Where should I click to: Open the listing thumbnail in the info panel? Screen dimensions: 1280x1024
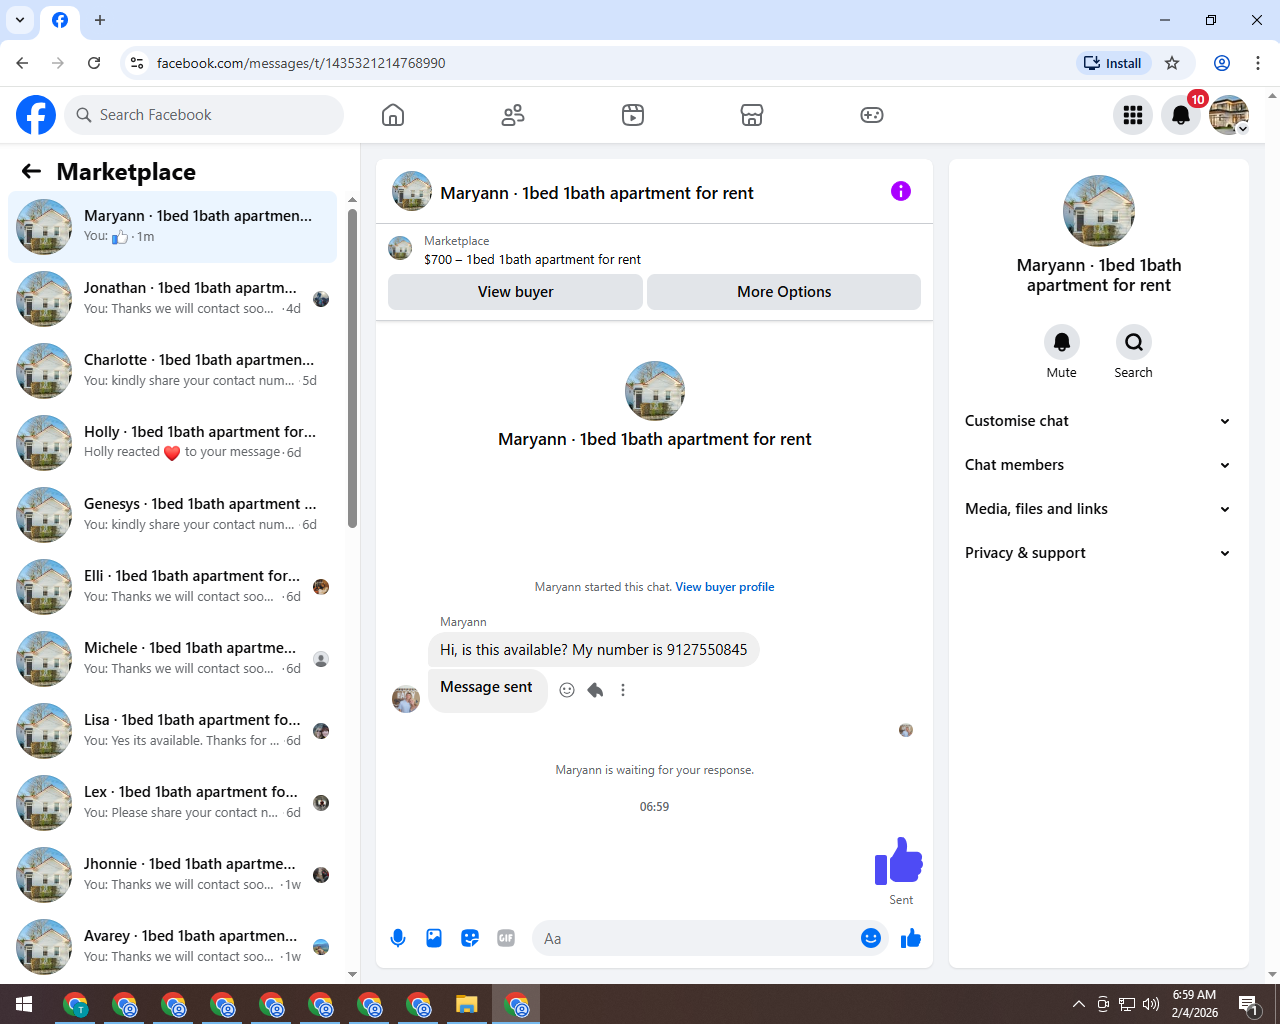[1099, 211]
